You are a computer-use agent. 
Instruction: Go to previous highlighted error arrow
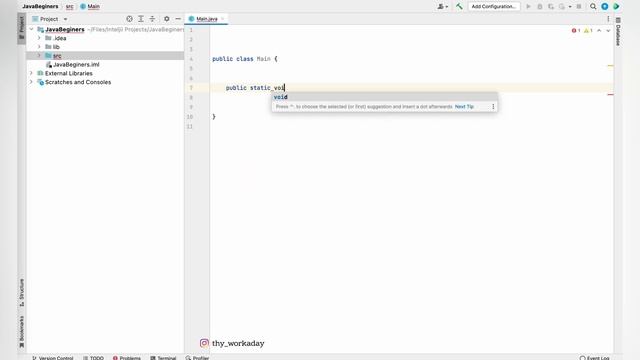tap(599, 31)
